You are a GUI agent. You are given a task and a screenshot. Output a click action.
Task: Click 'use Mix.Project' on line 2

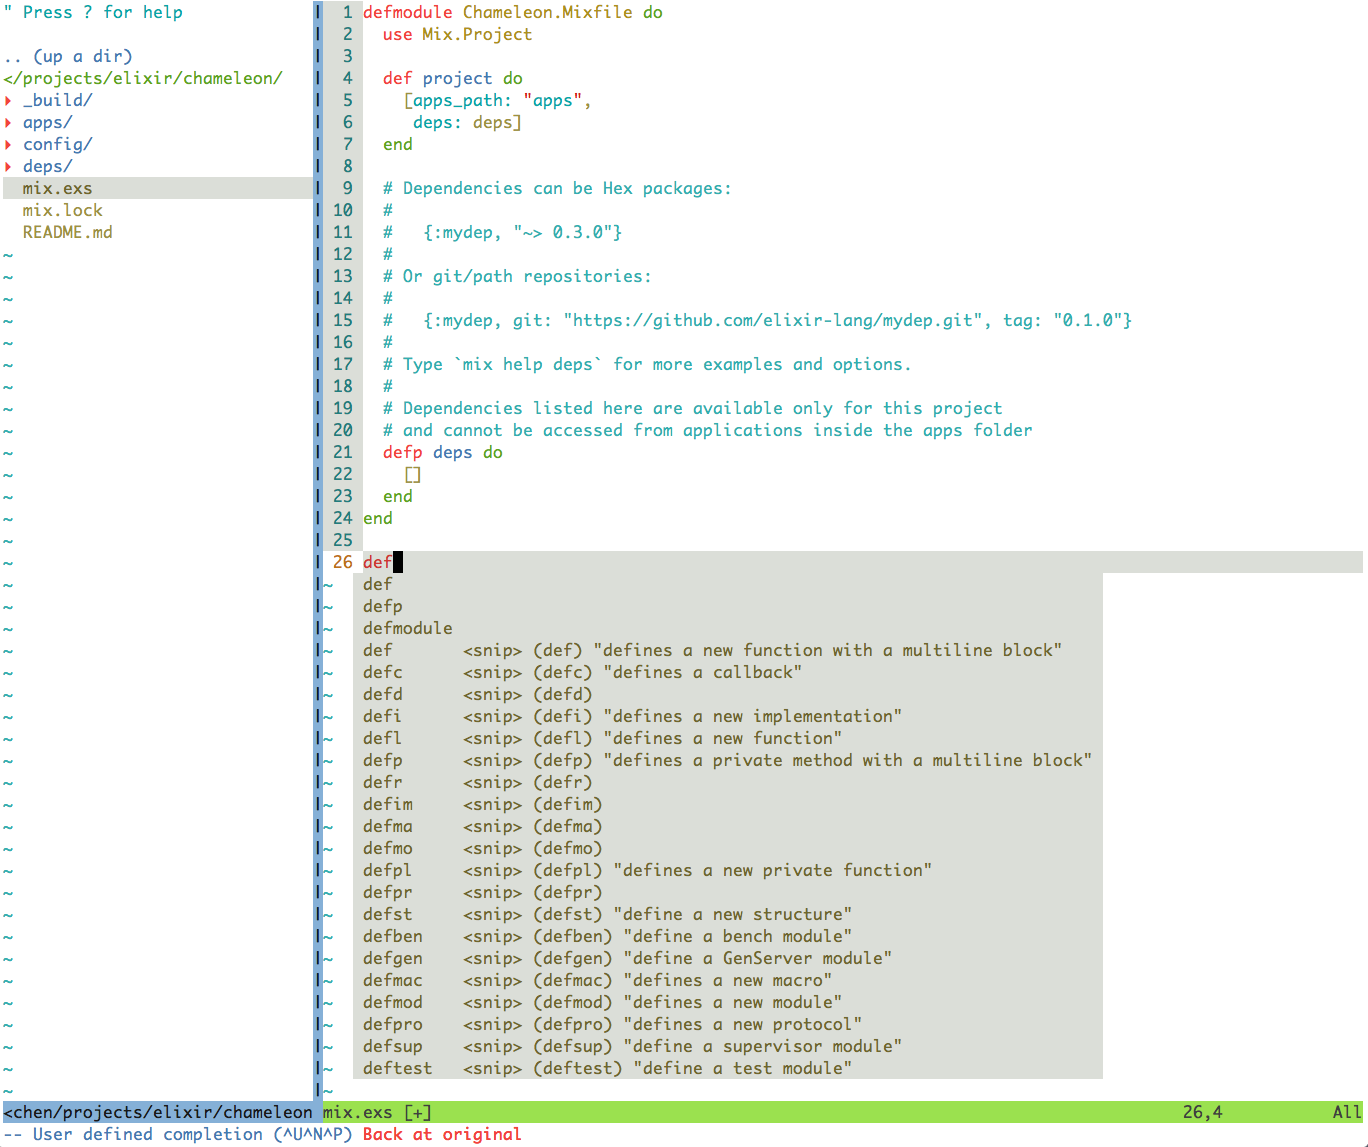[458, 34]
